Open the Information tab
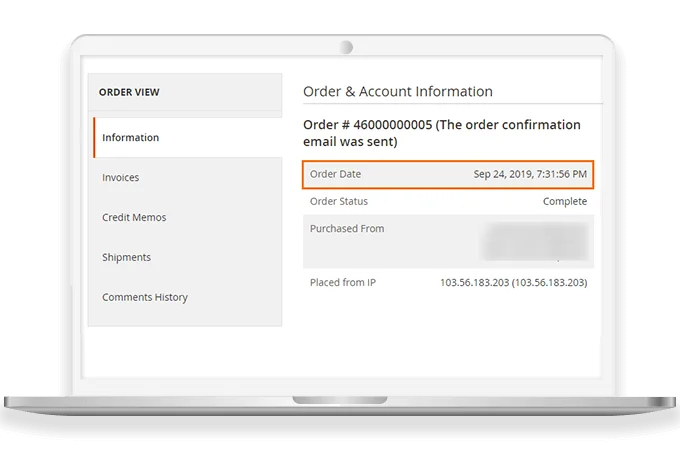680x450 pixels. [x=131, y=138]
